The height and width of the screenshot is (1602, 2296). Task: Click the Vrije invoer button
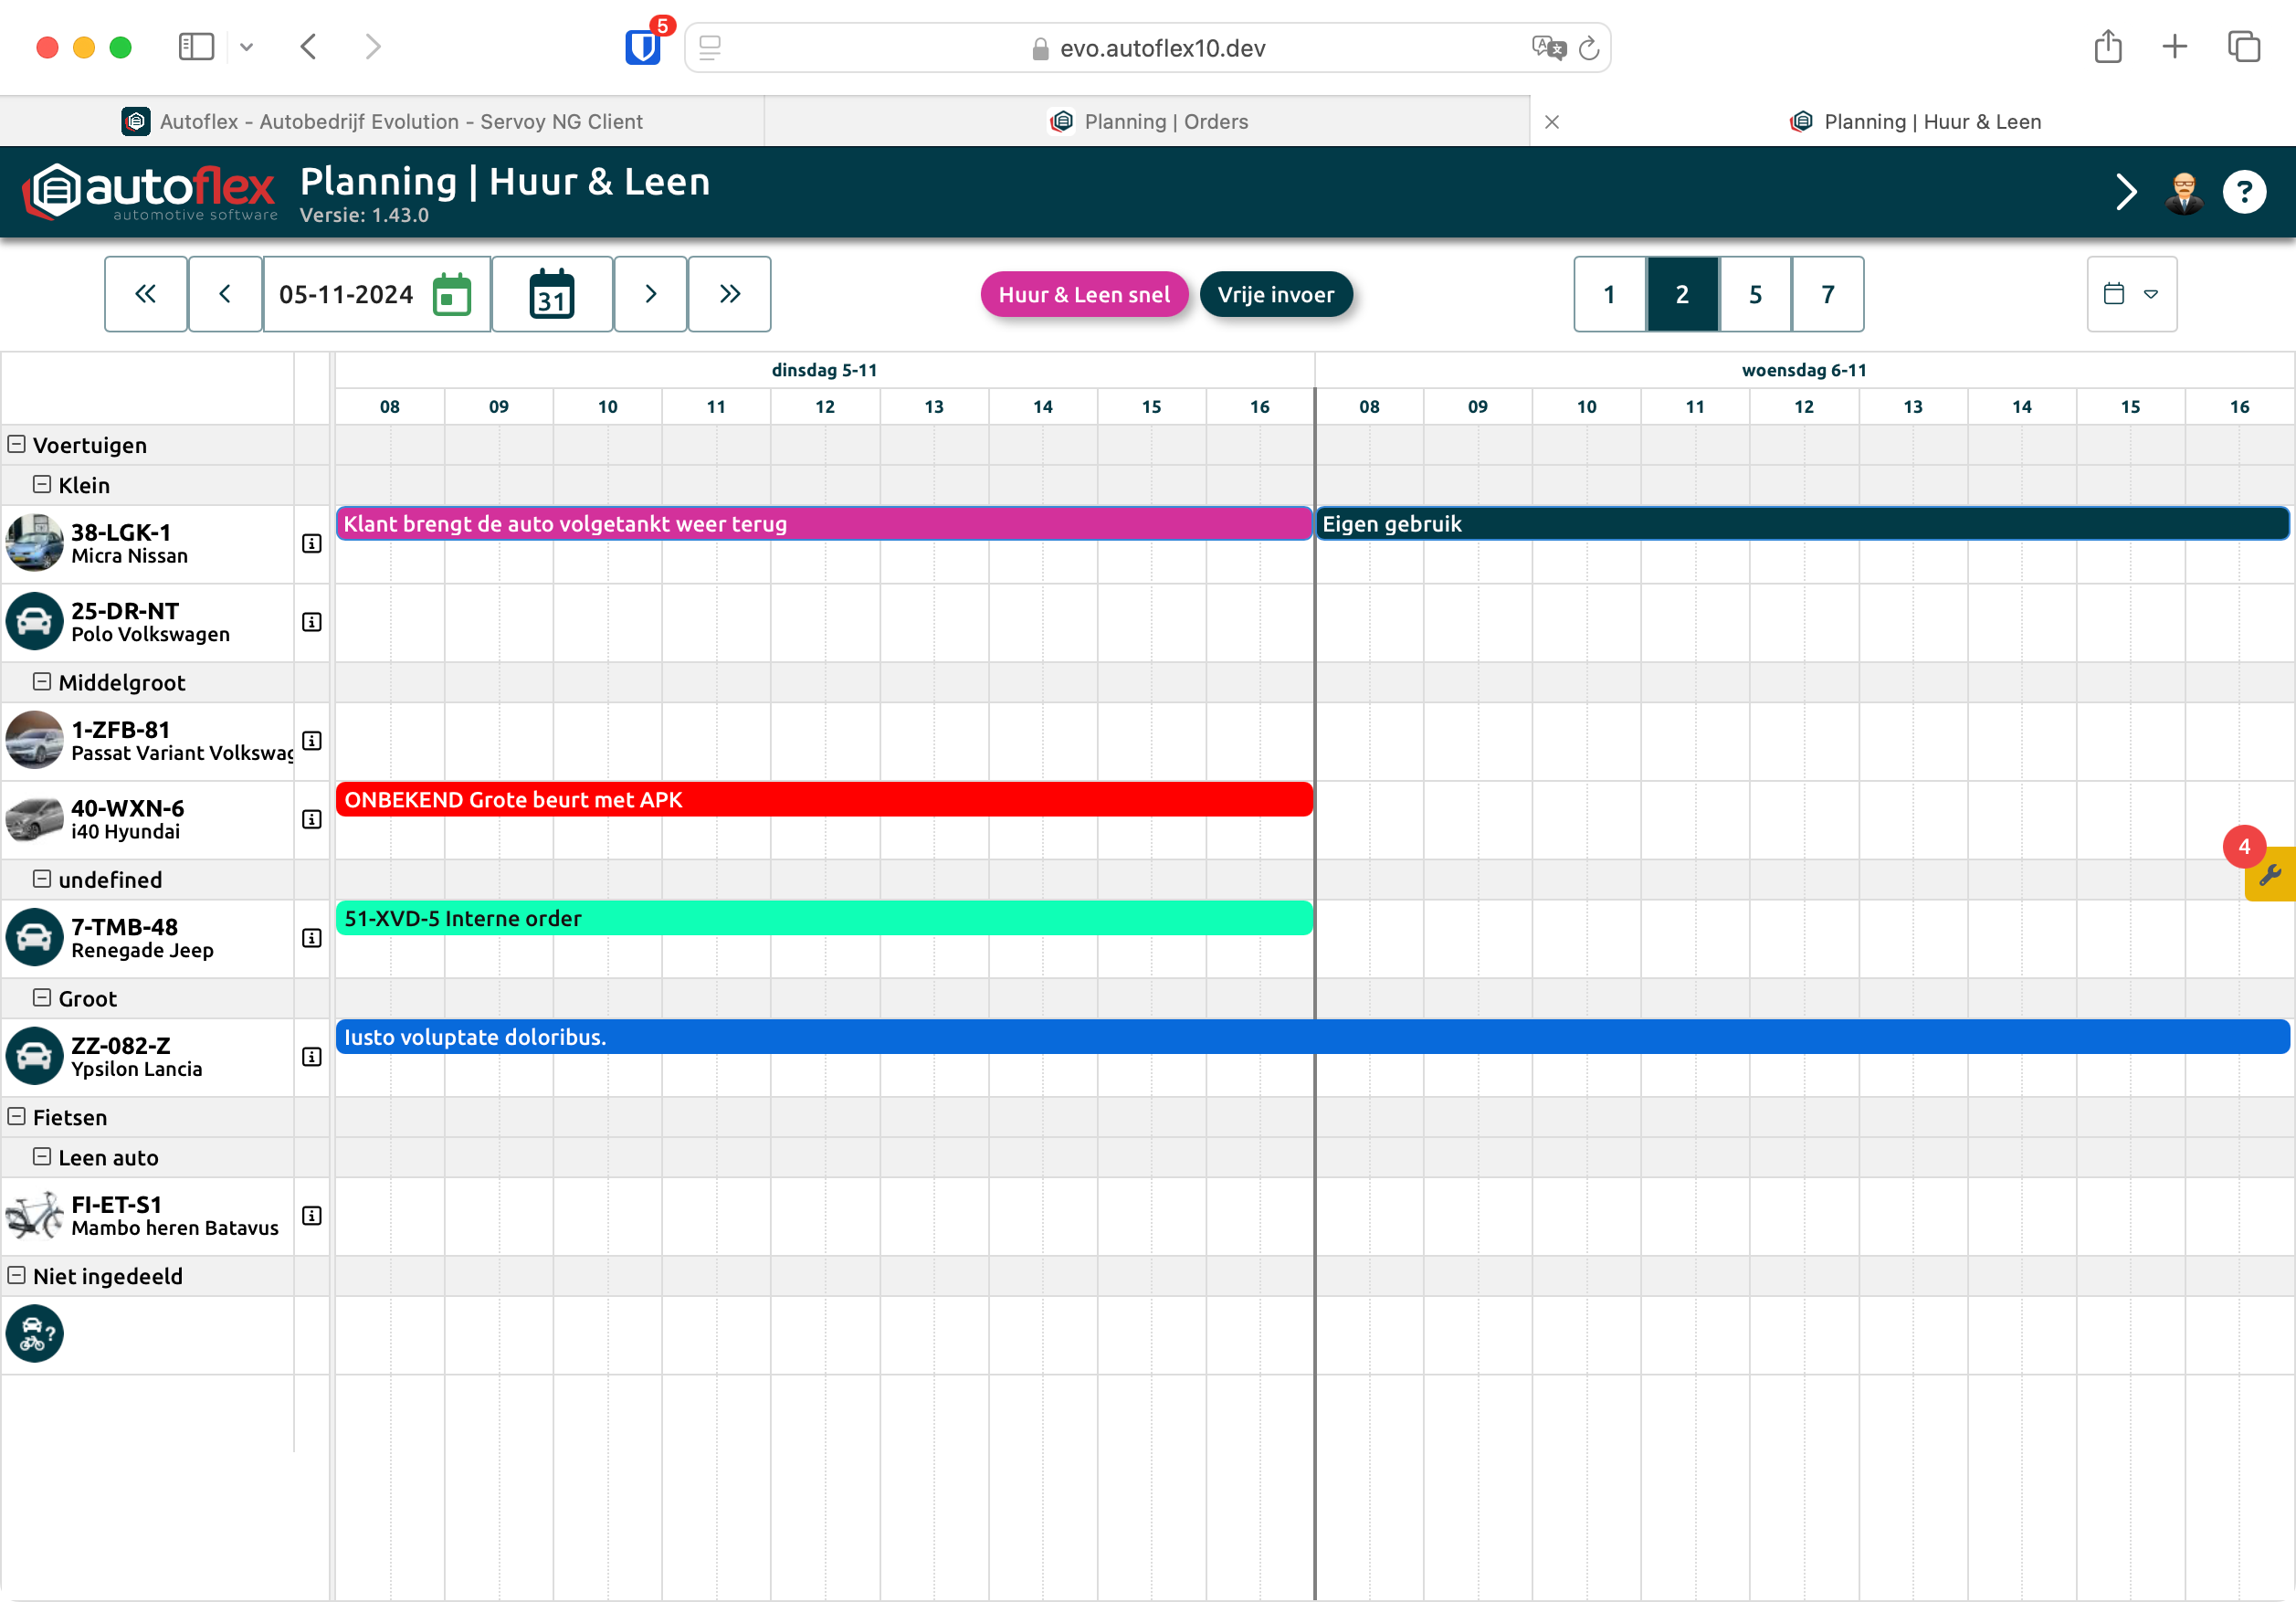tap(1275, 295)
